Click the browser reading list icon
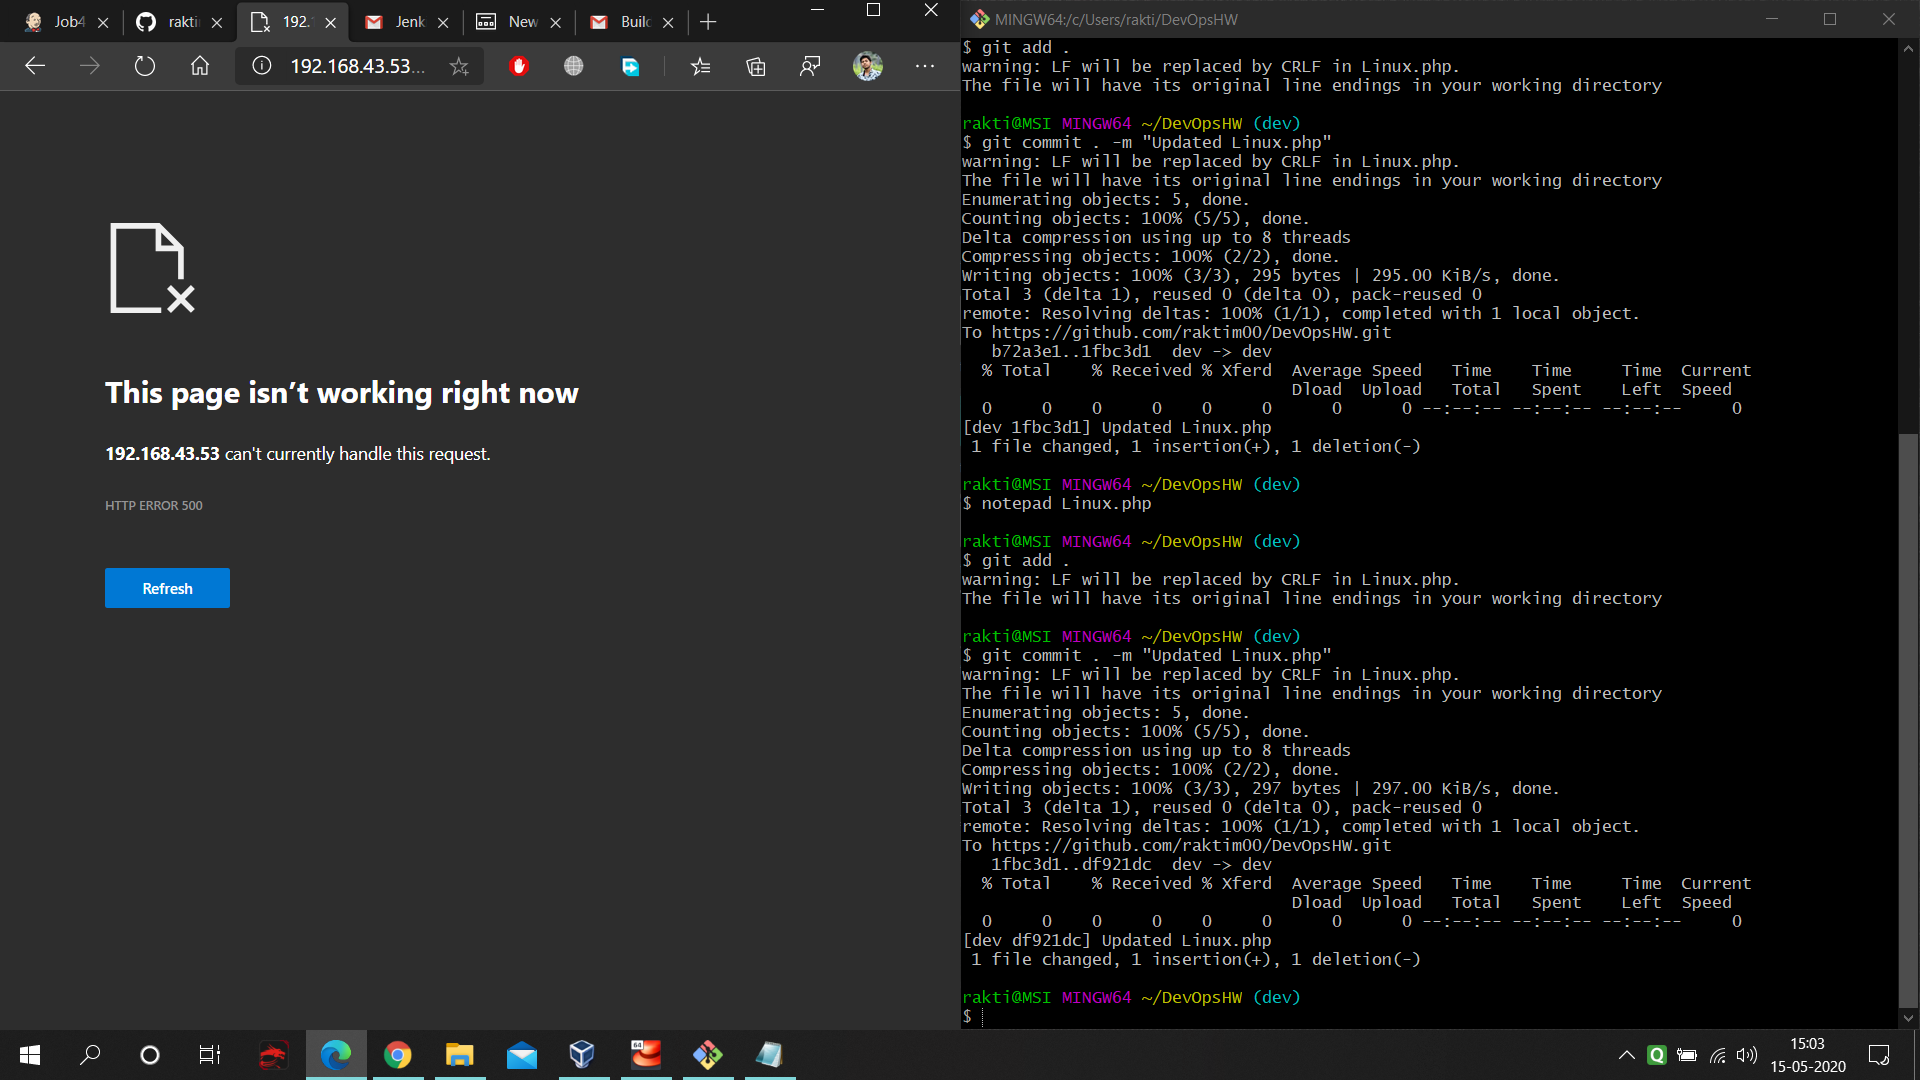 point(700,67)
